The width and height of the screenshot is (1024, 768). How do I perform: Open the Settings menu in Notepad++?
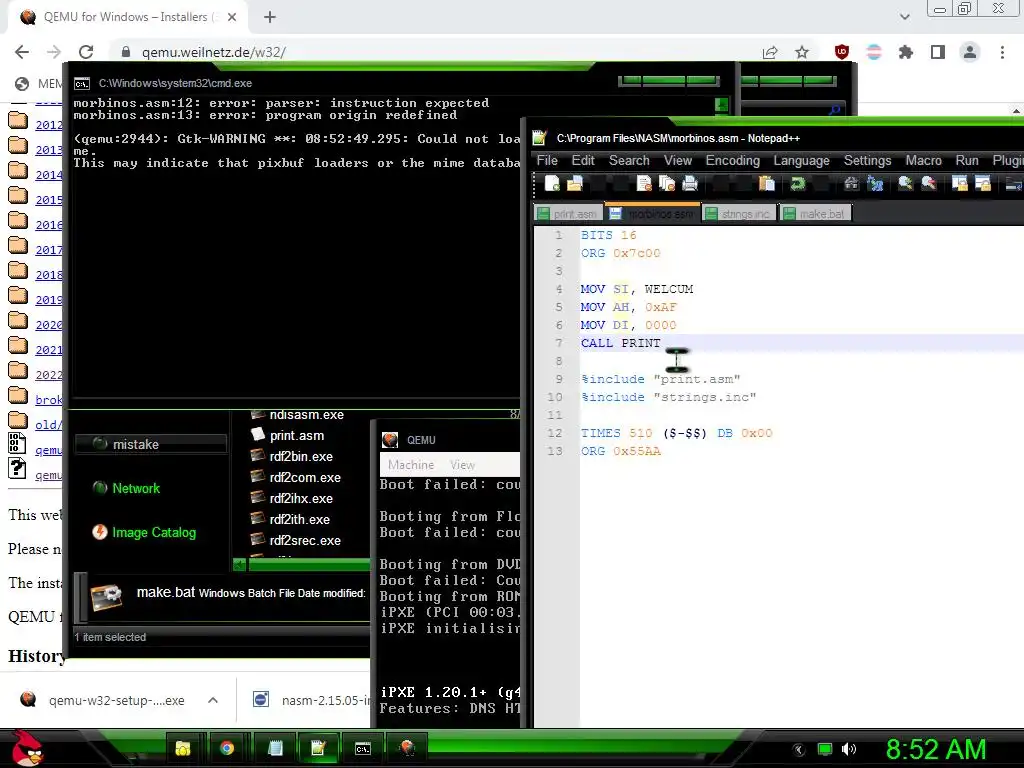click(x=867, y=161)
